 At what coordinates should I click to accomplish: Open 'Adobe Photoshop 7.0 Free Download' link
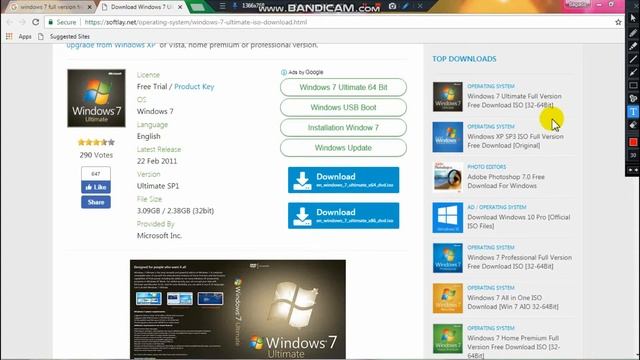pos(506,181)
